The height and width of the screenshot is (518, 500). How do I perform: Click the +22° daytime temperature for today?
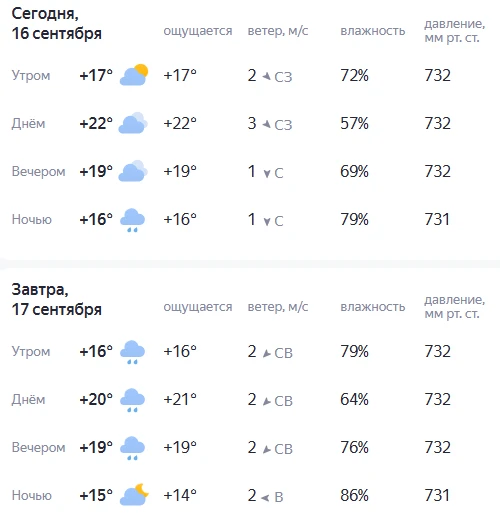96,123
